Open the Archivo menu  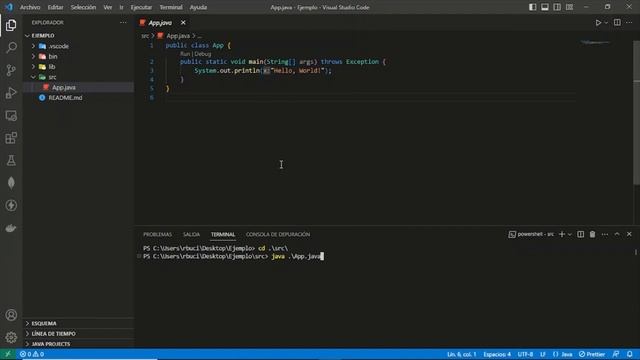point(30,7)
